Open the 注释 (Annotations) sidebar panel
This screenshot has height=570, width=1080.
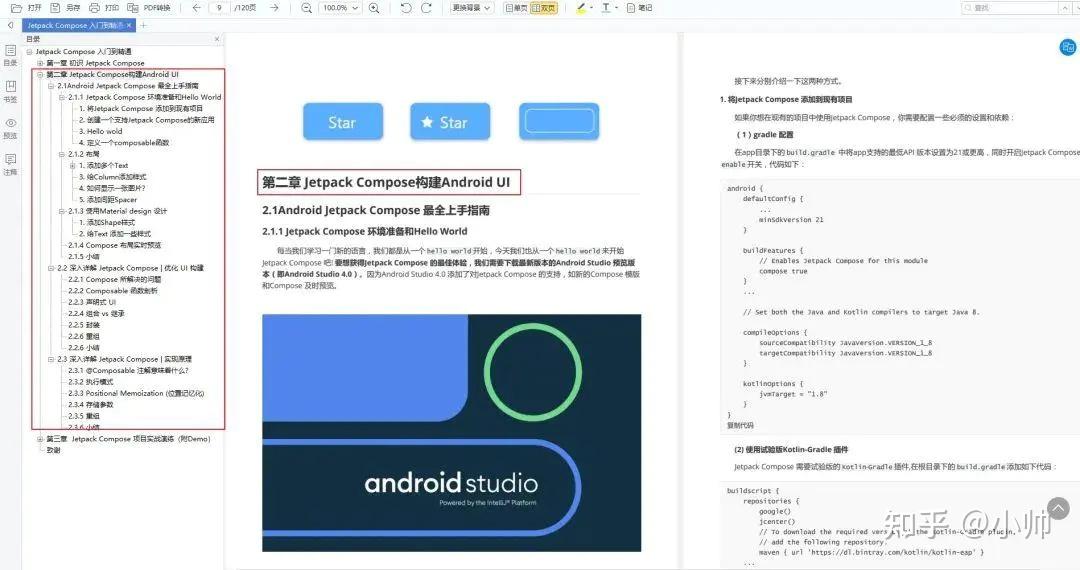pyautogui.click(x=10, y=165)
